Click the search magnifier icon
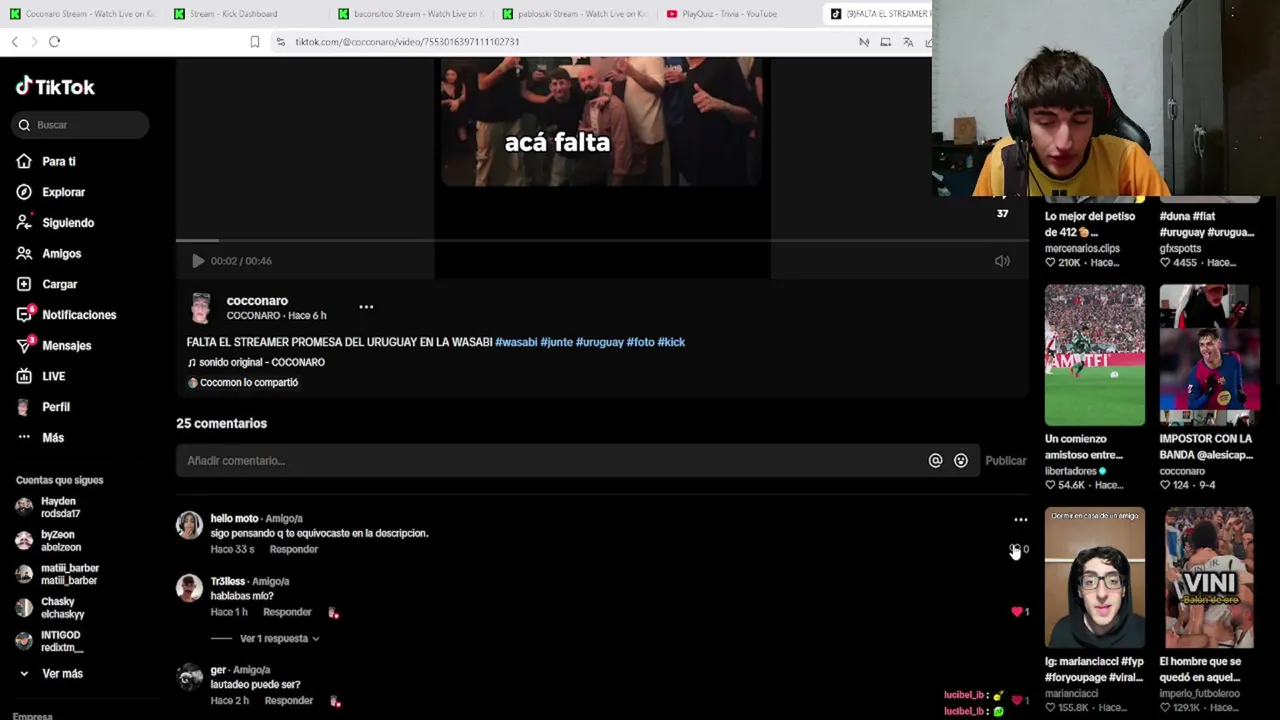The image size is (1280, 720). tap(24, 125)
